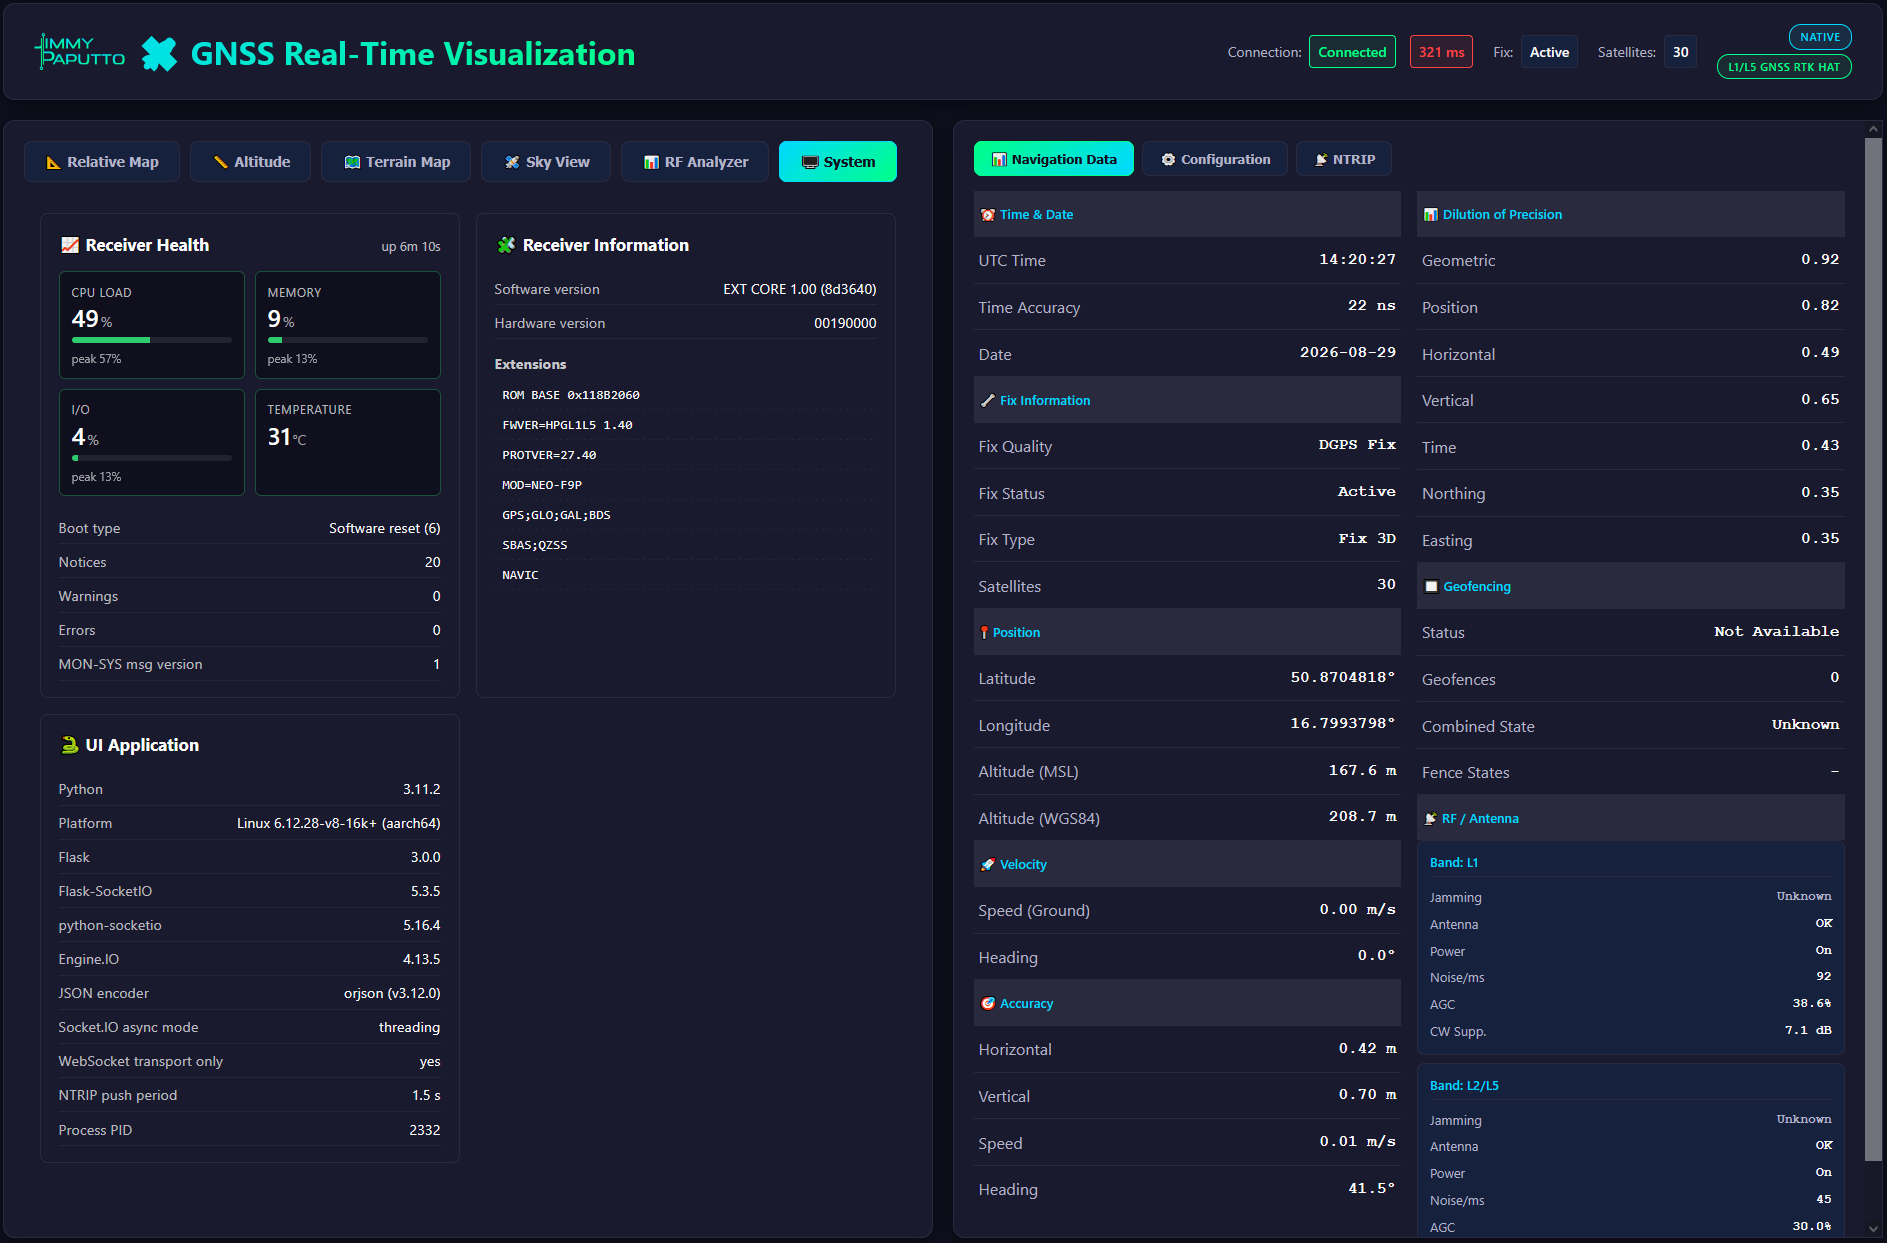Open the RF Analyzer tab
1887x1243 pixels.
tap(695, 162)
